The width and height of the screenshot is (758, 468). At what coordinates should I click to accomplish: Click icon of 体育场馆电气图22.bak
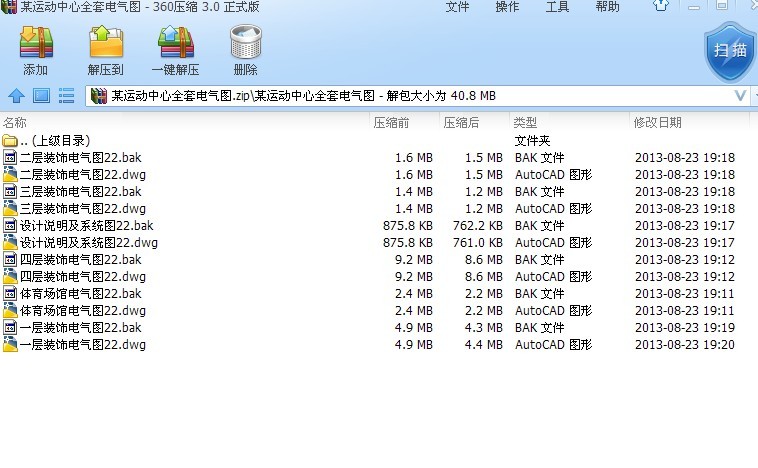[10, 293]
